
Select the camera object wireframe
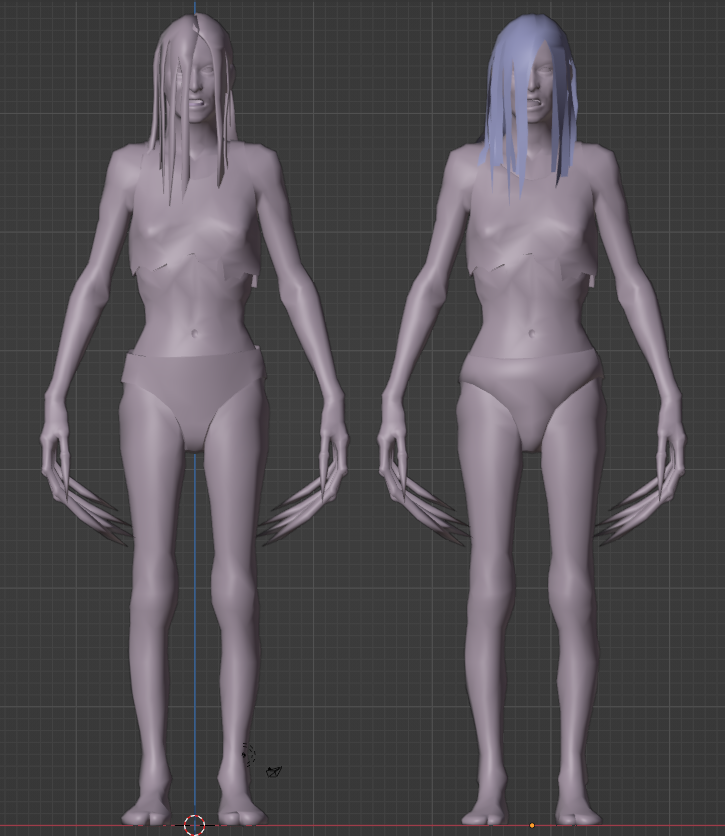[274, 771]
